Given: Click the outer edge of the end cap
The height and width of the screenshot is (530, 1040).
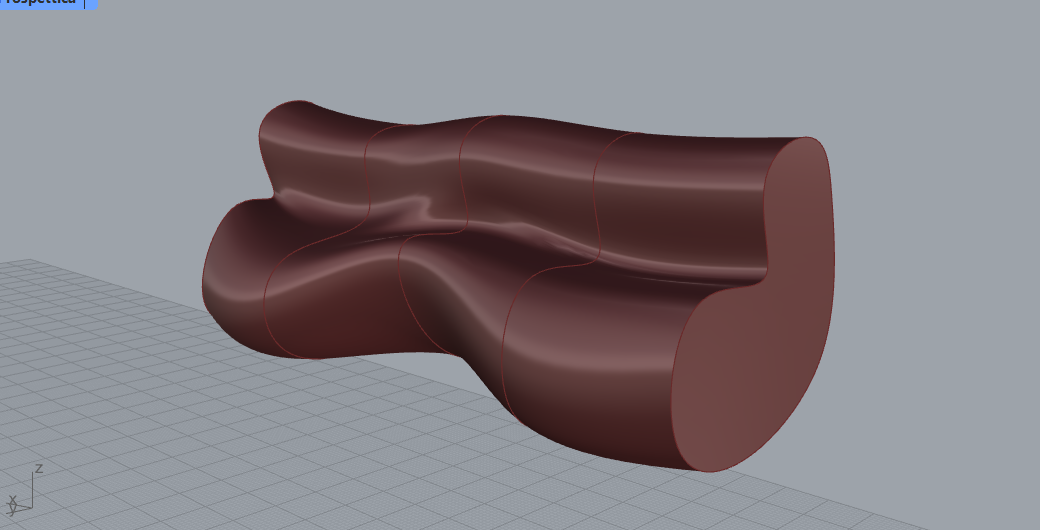Looking at the screenshot, I should 831,250.
